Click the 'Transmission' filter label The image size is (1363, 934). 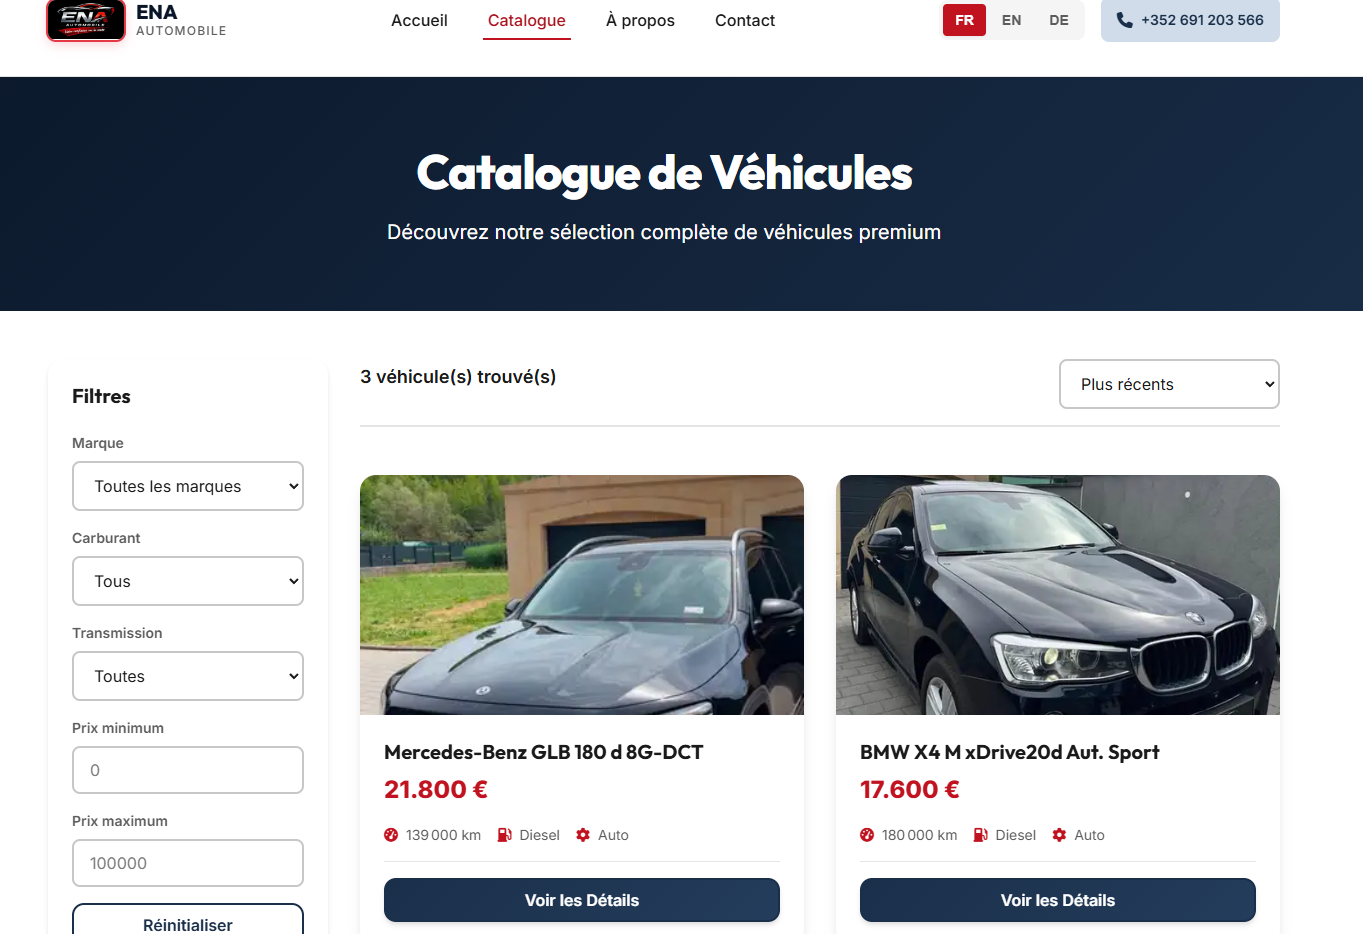click(117, 633)
